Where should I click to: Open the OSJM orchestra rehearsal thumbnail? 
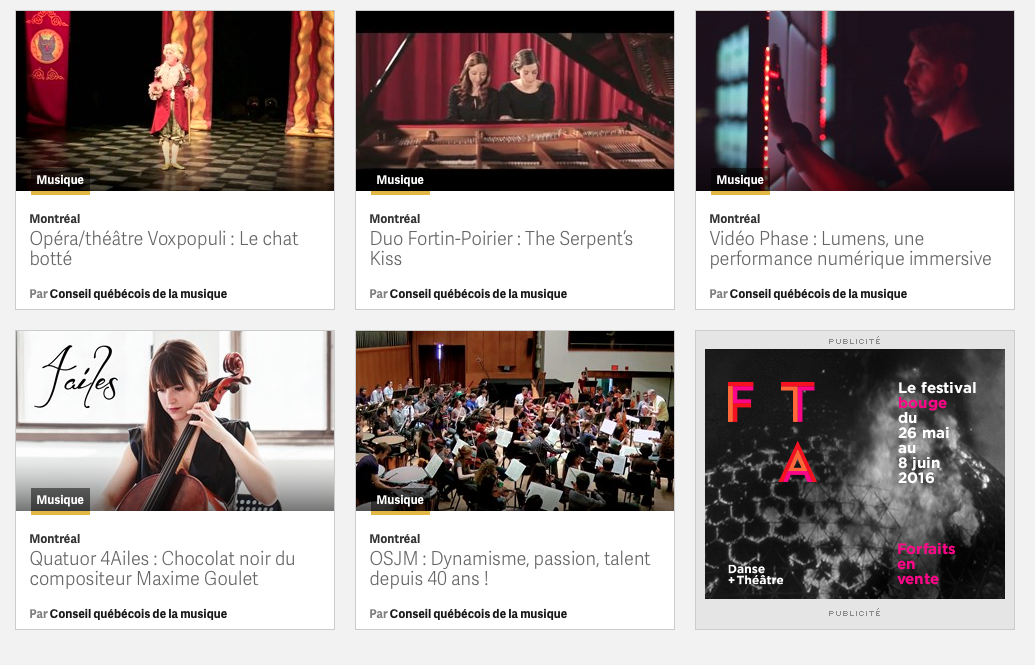pos(515,421)
